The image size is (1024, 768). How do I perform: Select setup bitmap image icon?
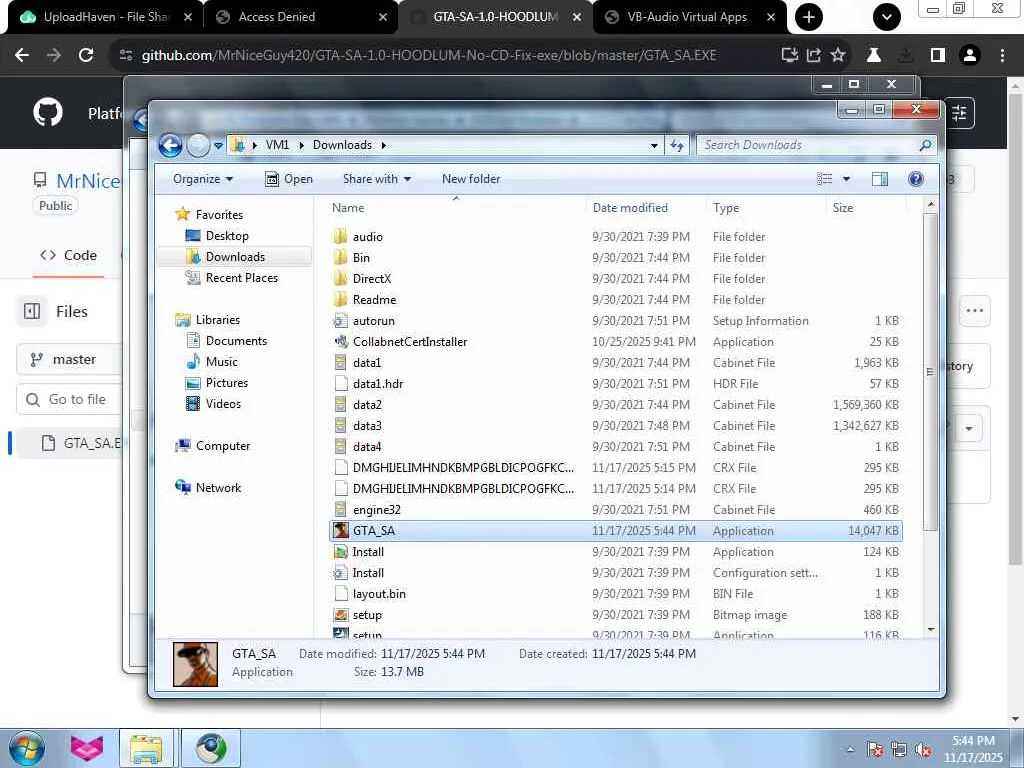[x=340, y=615]
